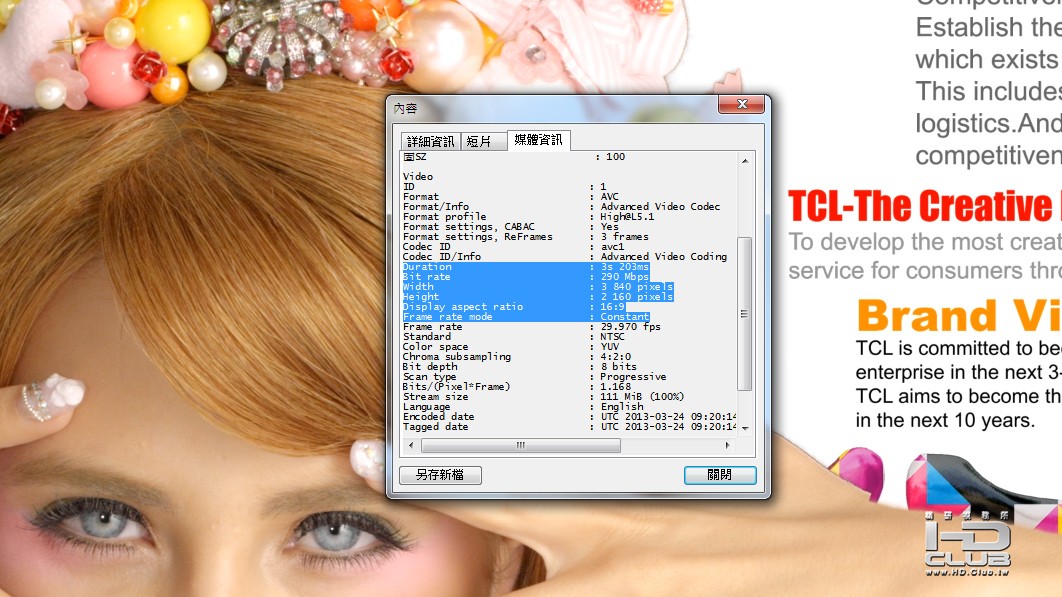Click the 'avc1' codec value
Image resolution: width=1062 pixels, height=597 pixels.
[x=612, y=247]
